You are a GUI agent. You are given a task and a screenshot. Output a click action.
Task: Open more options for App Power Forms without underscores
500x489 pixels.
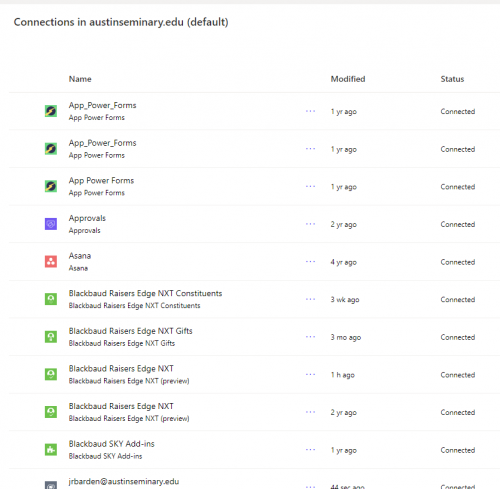[x=310, y=186]
